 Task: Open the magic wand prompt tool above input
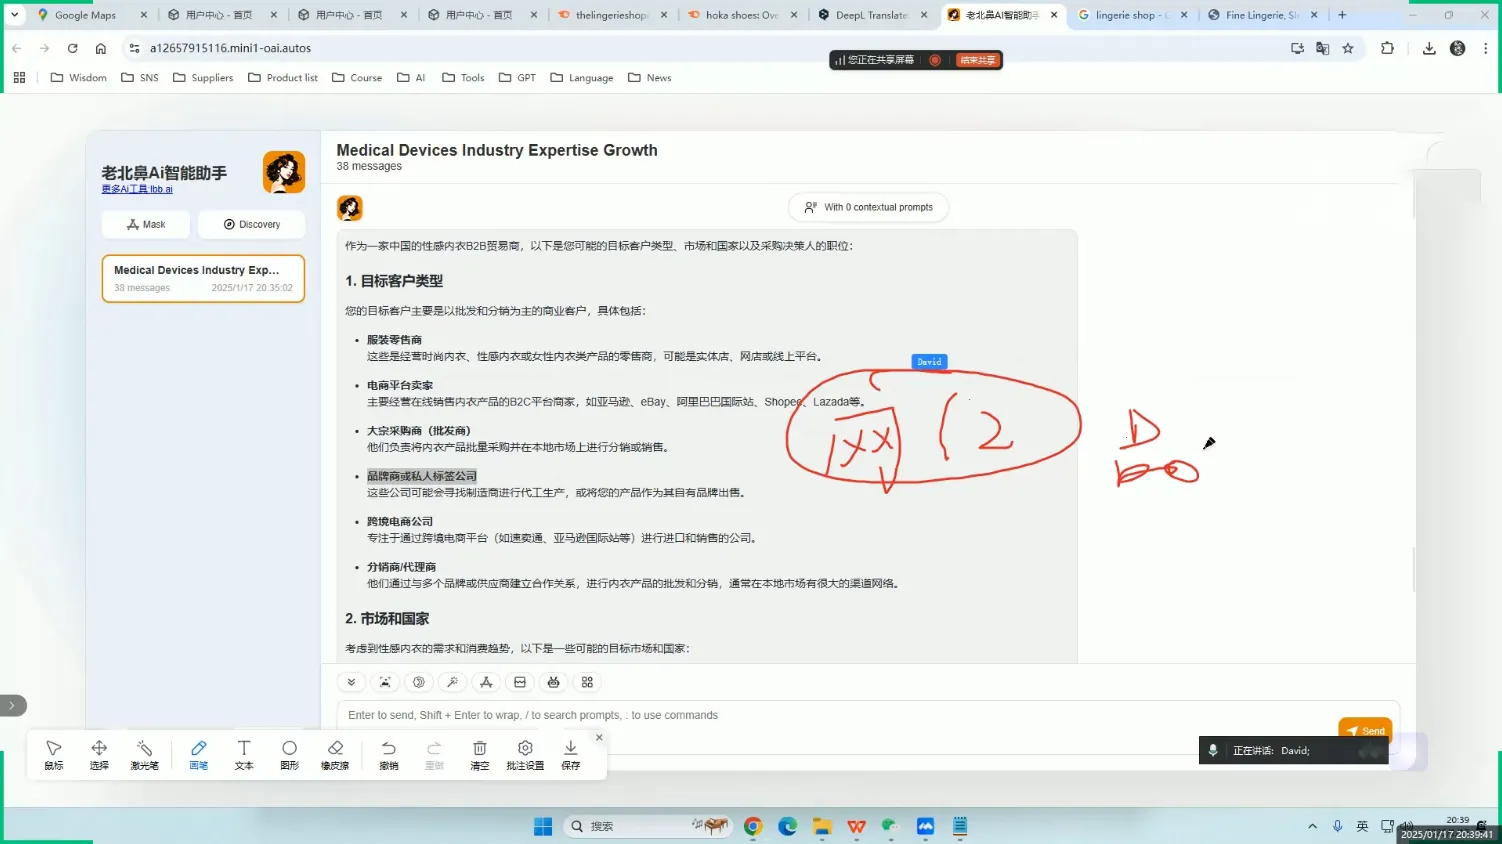point(452,681)
